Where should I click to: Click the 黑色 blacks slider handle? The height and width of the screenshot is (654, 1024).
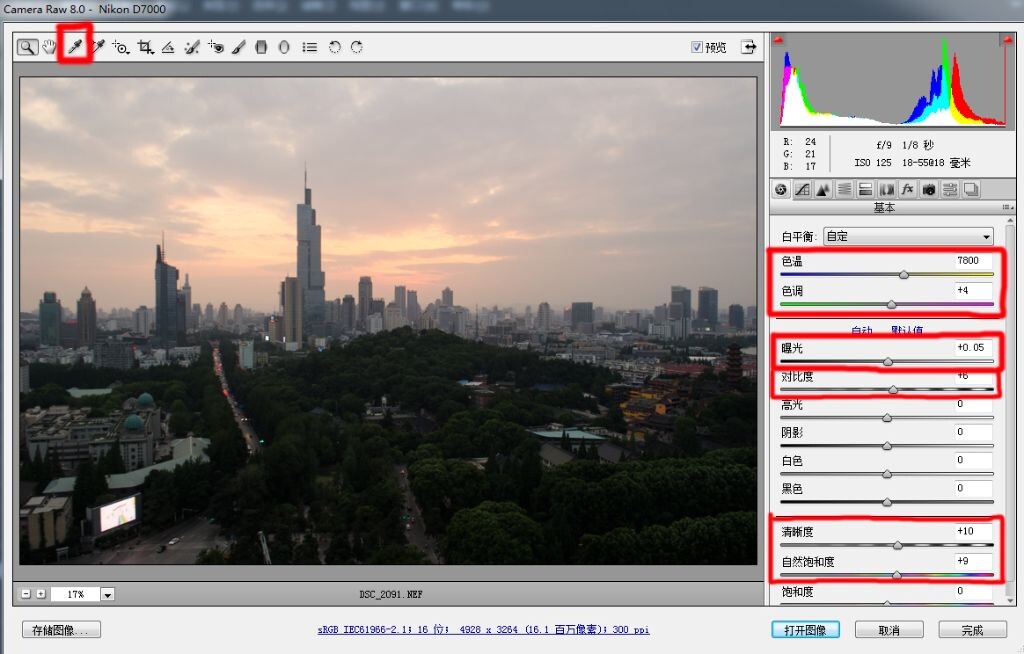pos(887,502)
